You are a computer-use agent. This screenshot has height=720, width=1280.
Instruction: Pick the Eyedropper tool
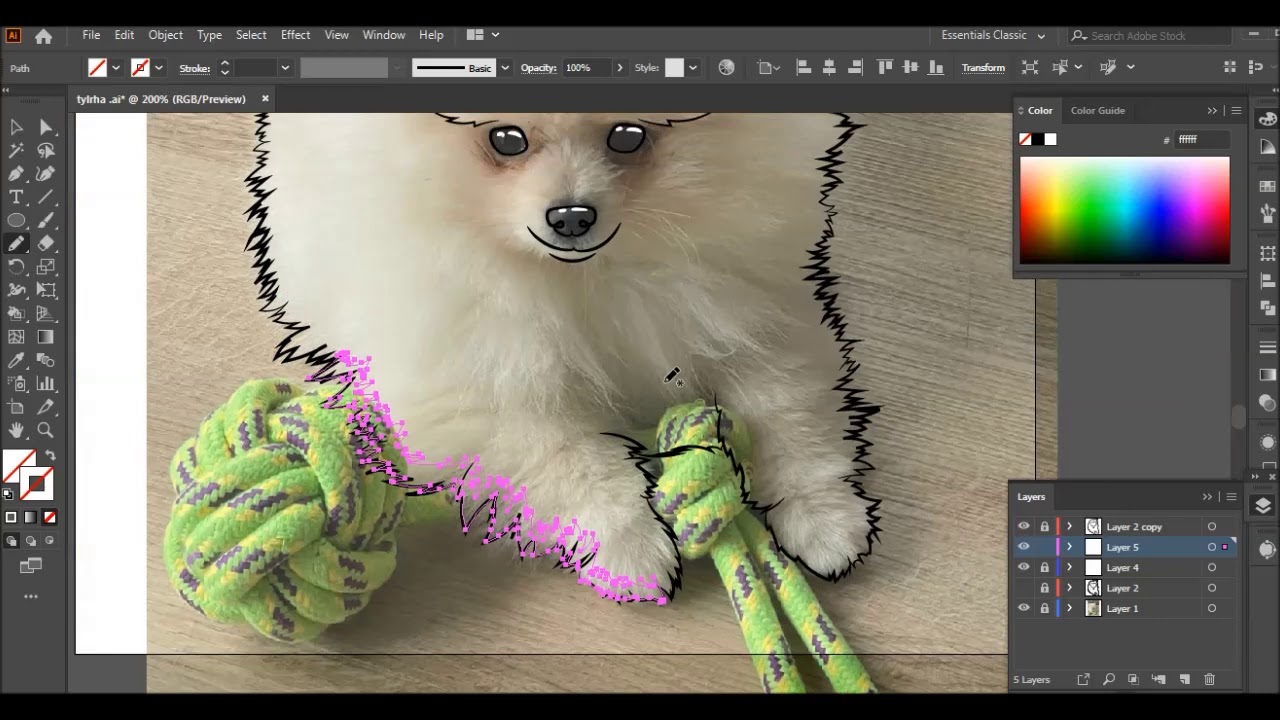[16, 360]
